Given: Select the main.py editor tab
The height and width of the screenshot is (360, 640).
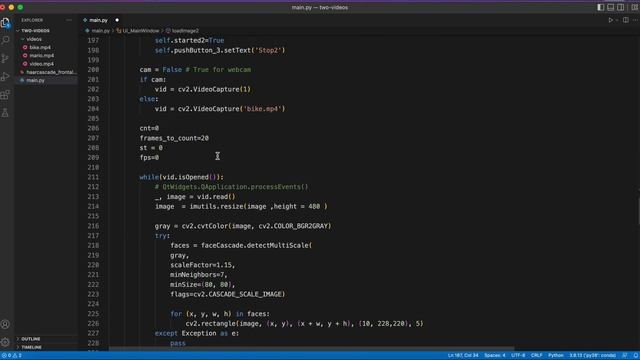Looking at the screenshot, I should pos(98,20).
